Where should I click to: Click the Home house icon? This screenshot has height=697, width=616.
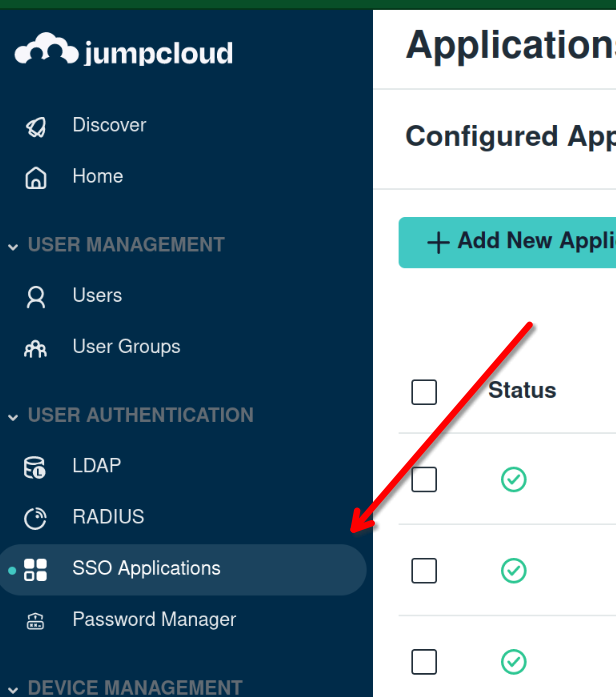tap(36, 178)
